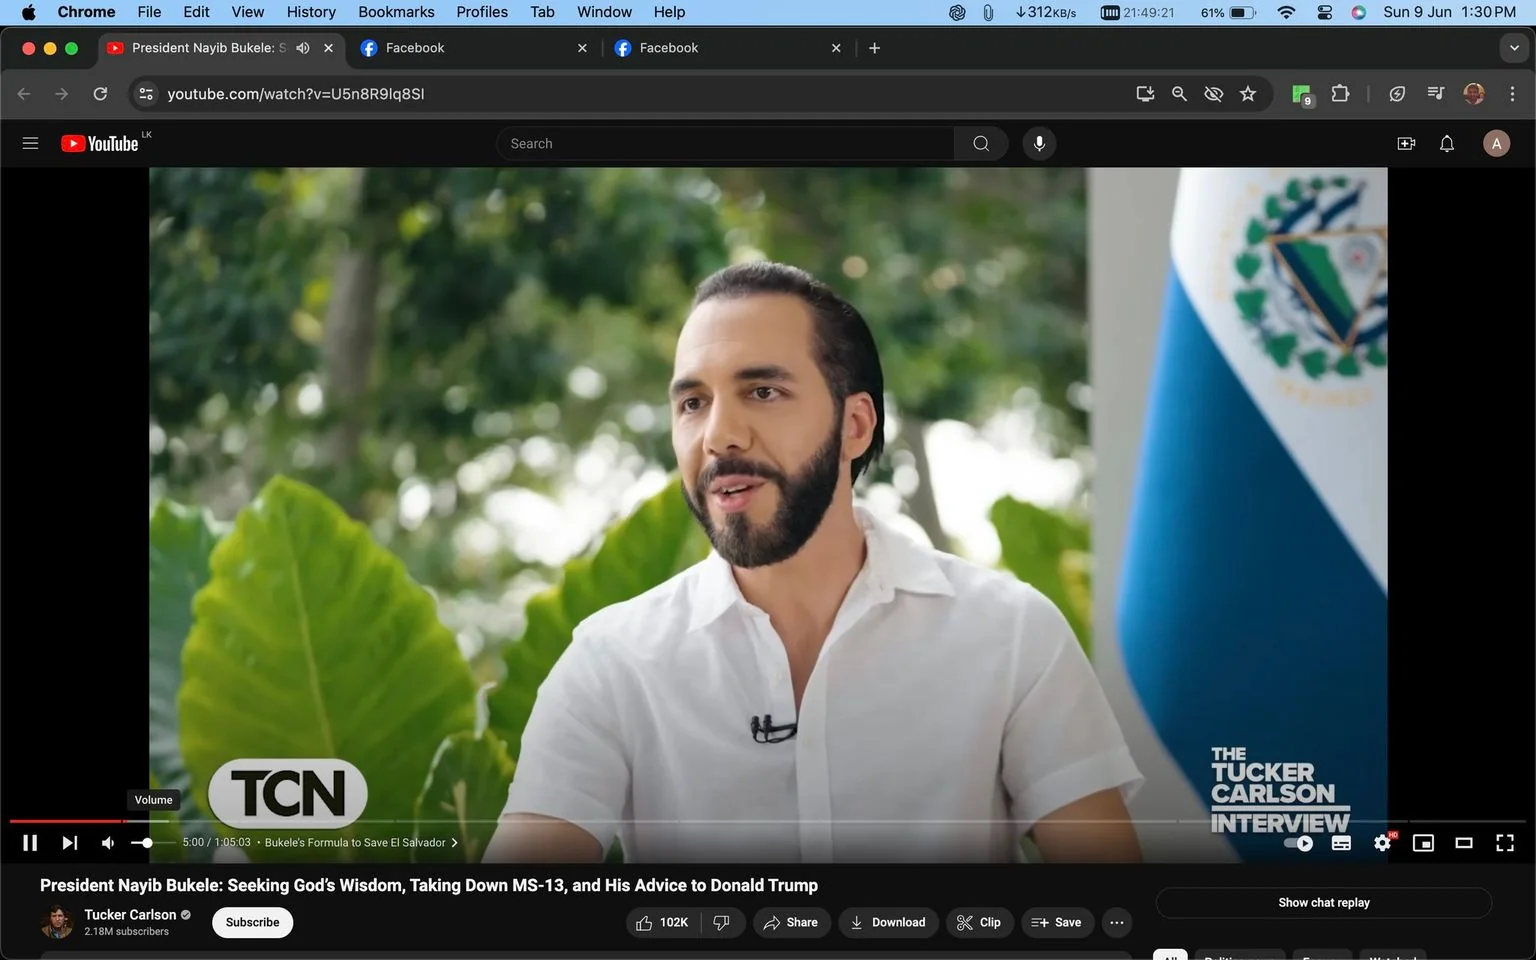Open the Create video button

point(1406,143)
